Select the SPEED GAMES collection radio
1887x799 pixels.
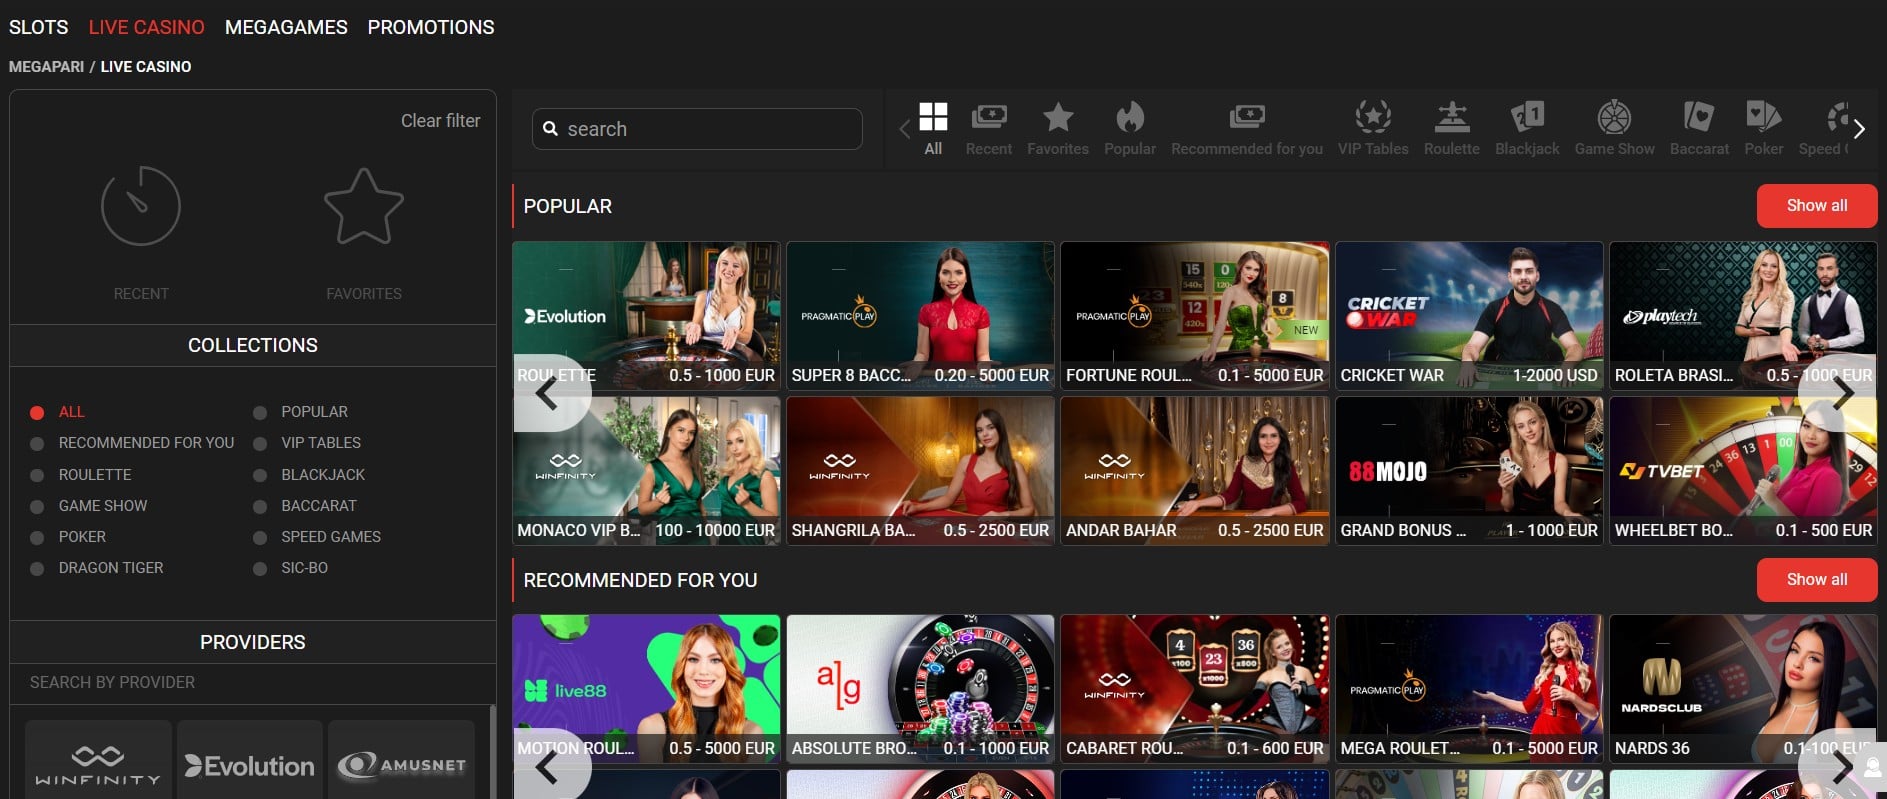point(260,537)
